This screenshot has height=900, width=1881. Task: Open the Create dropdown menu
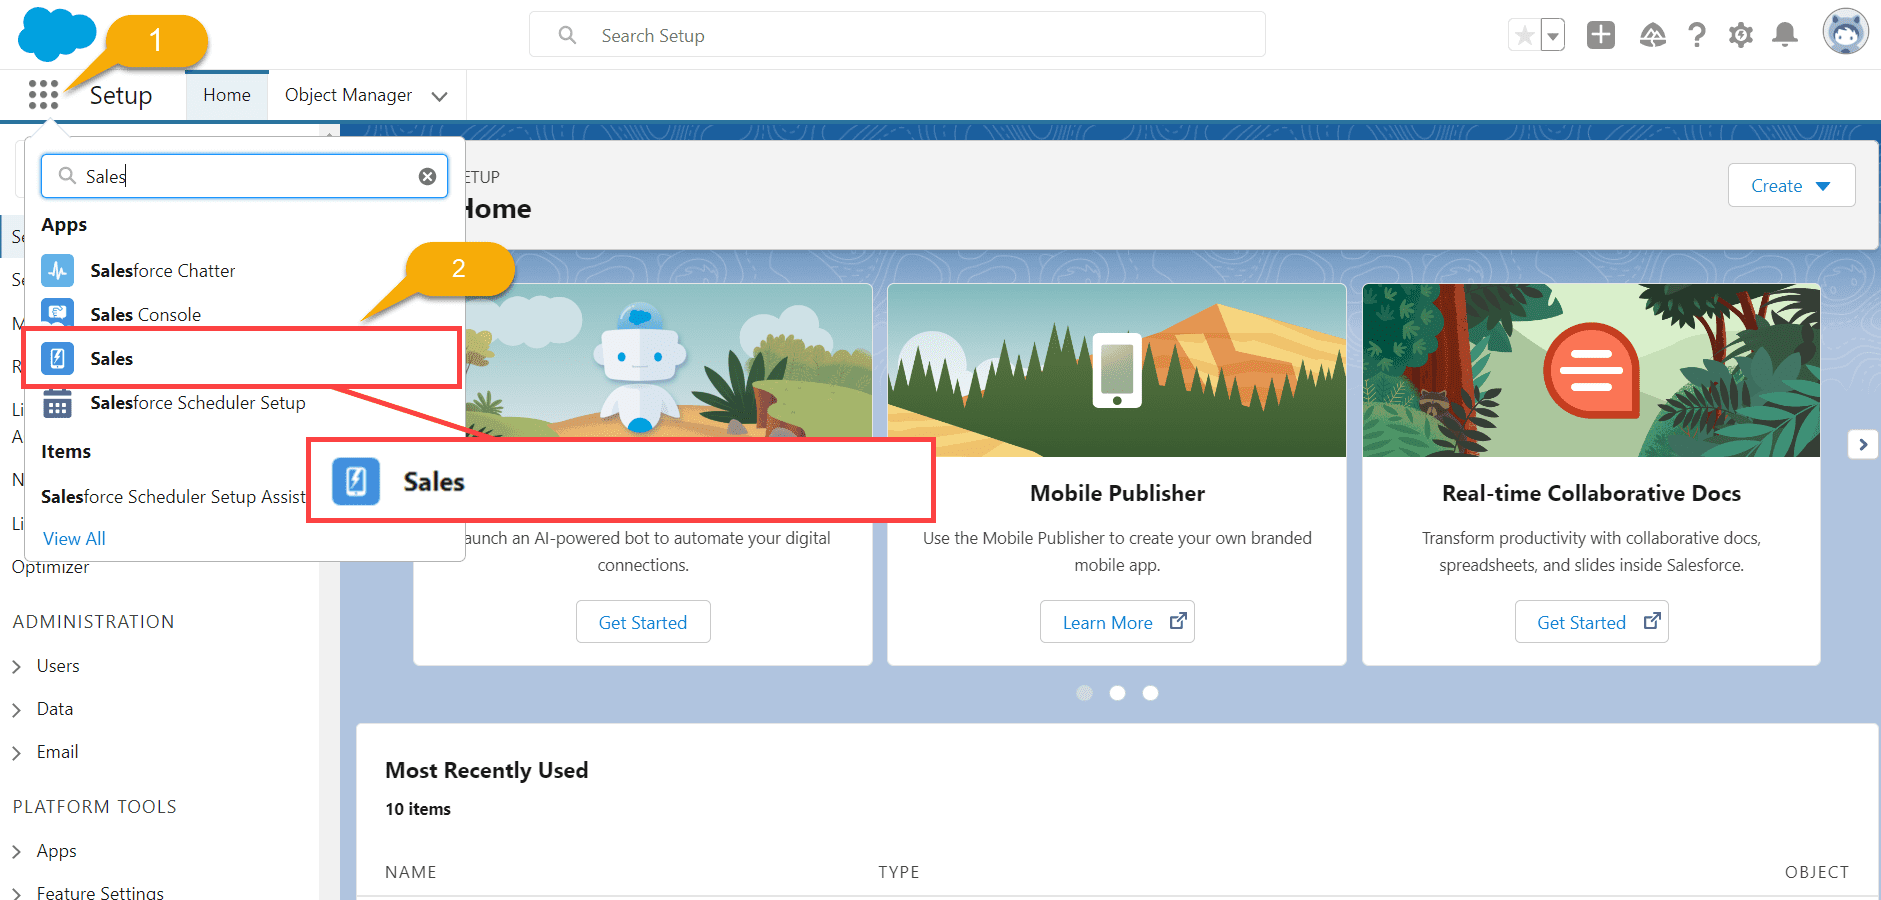pyautogui.click(x=1791, y=185)
